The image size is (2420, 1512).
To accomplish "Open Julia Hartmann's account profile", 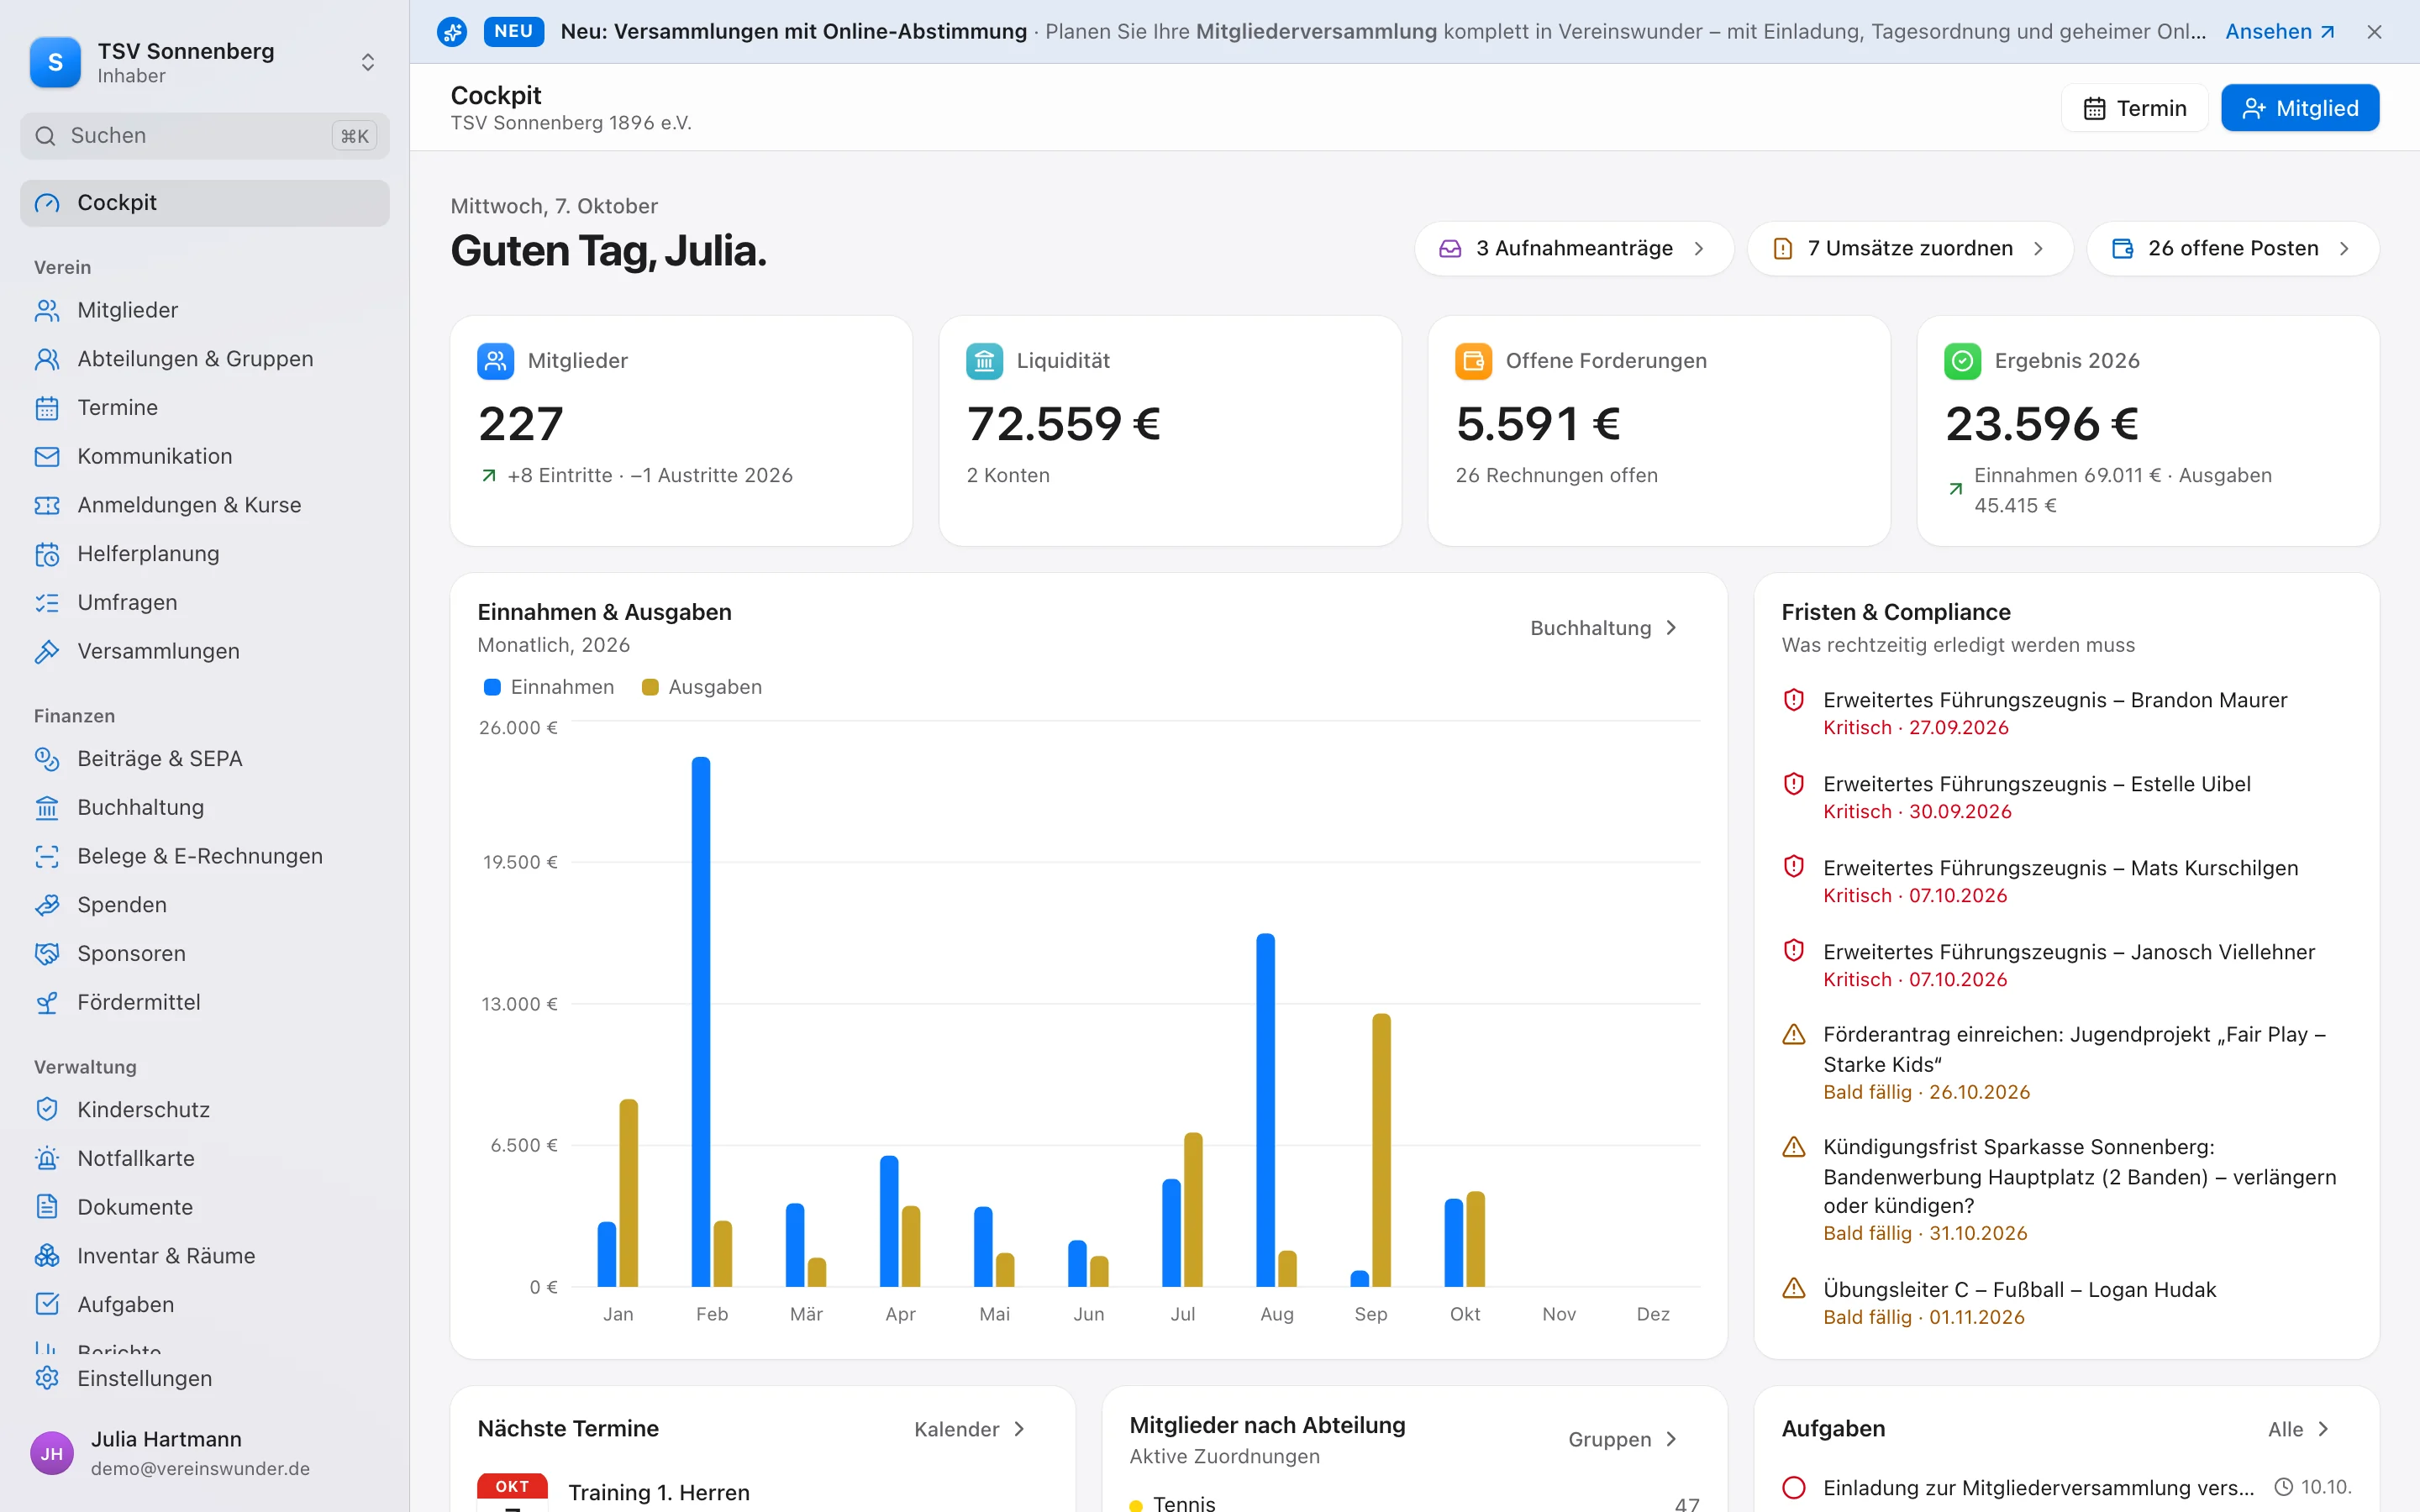I will 204,1453.
